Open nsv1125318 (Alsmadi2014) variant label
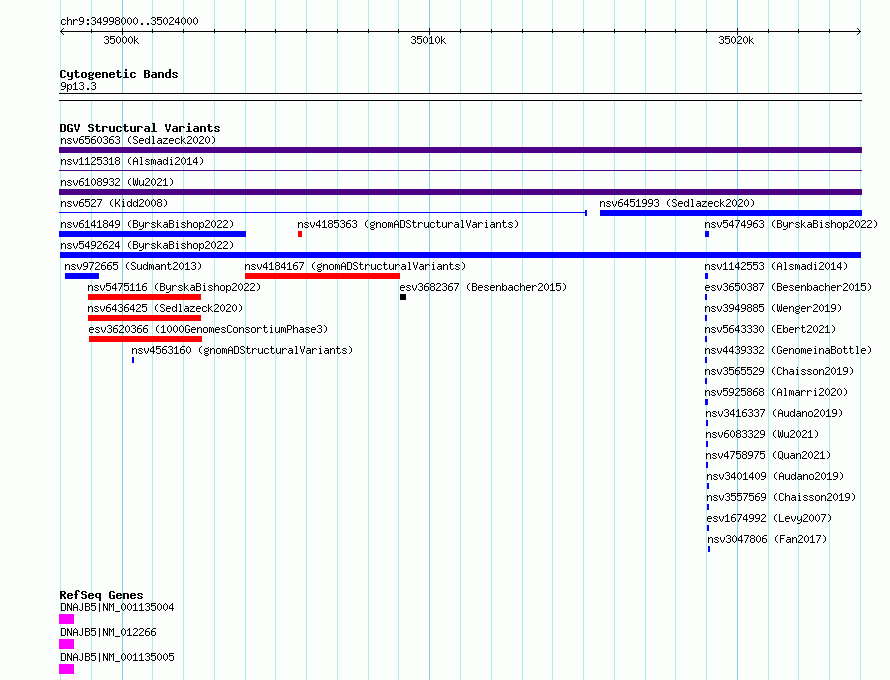The width and height of the screenshot is (890, 680). [132, 161]
